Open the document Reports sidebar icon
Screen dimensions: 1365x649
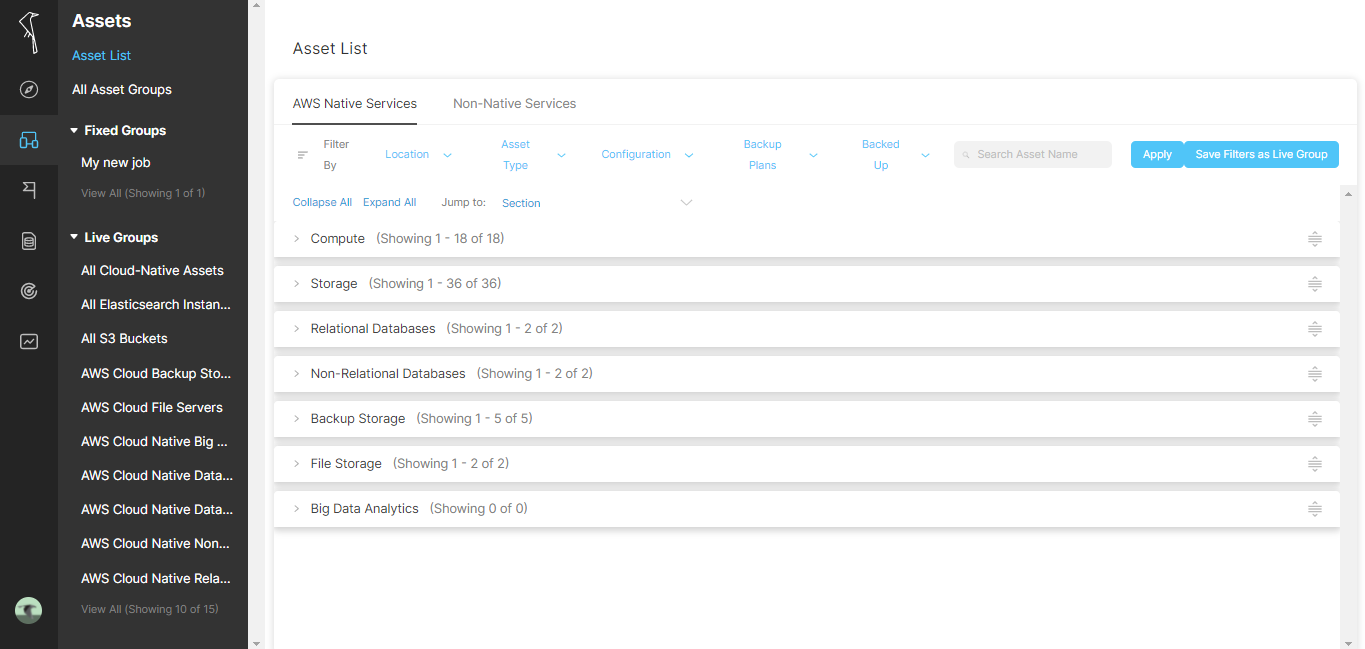coord(29,241)
